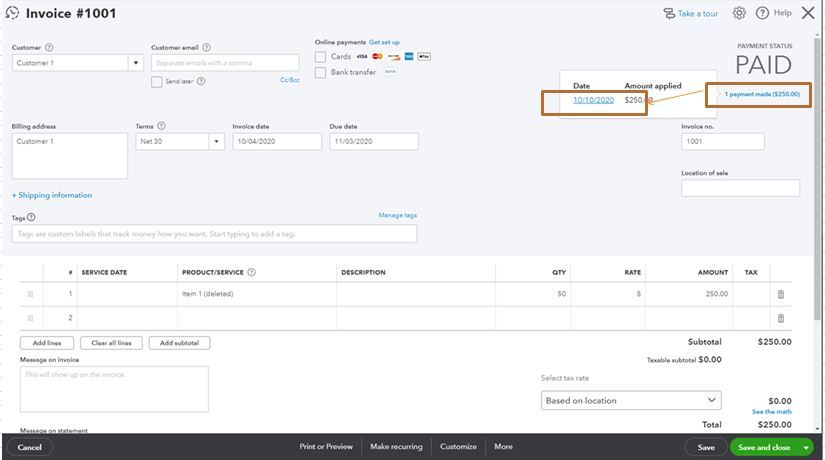Click the QTY value 50 cell
Screen dimensions: 825x460
[x=533, y=294]
